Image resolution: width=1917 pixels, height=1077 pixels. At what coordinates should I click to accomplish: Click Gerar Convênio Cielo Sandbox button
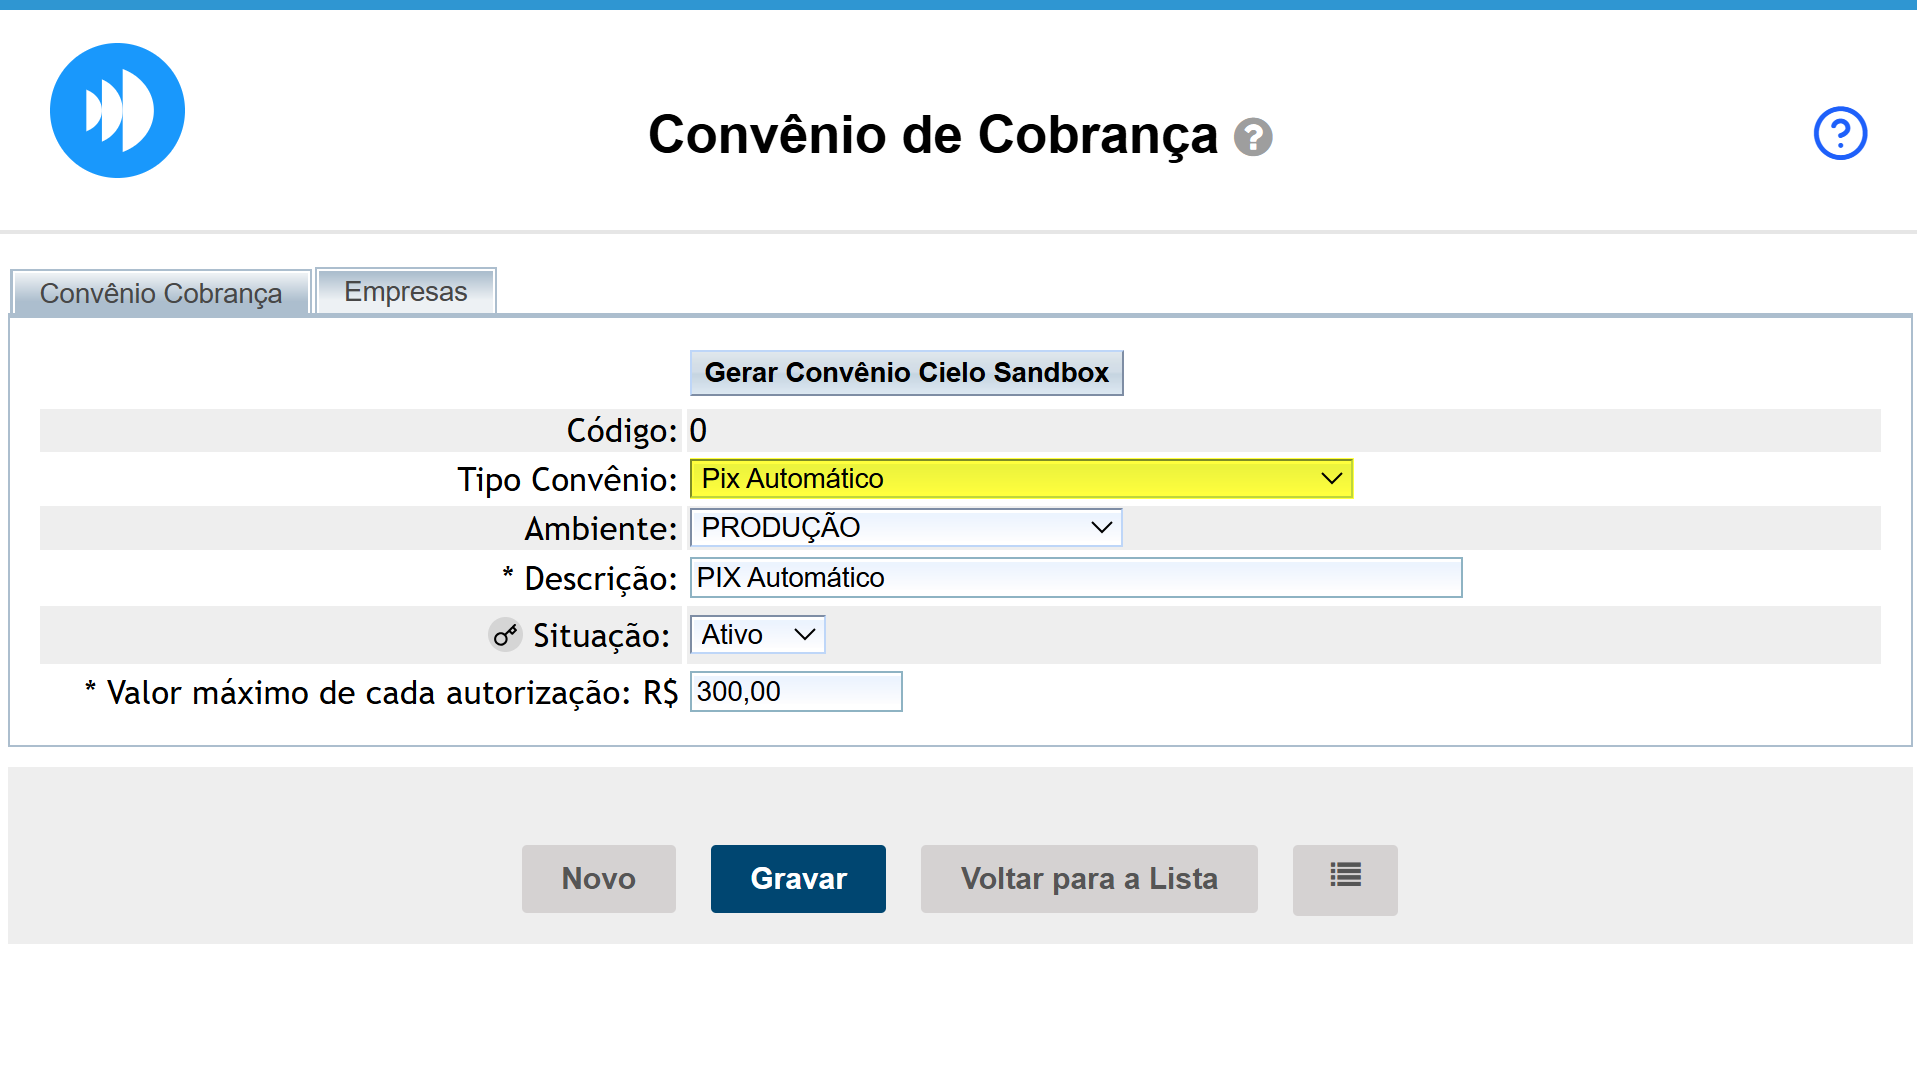click(x=906, y=373)
